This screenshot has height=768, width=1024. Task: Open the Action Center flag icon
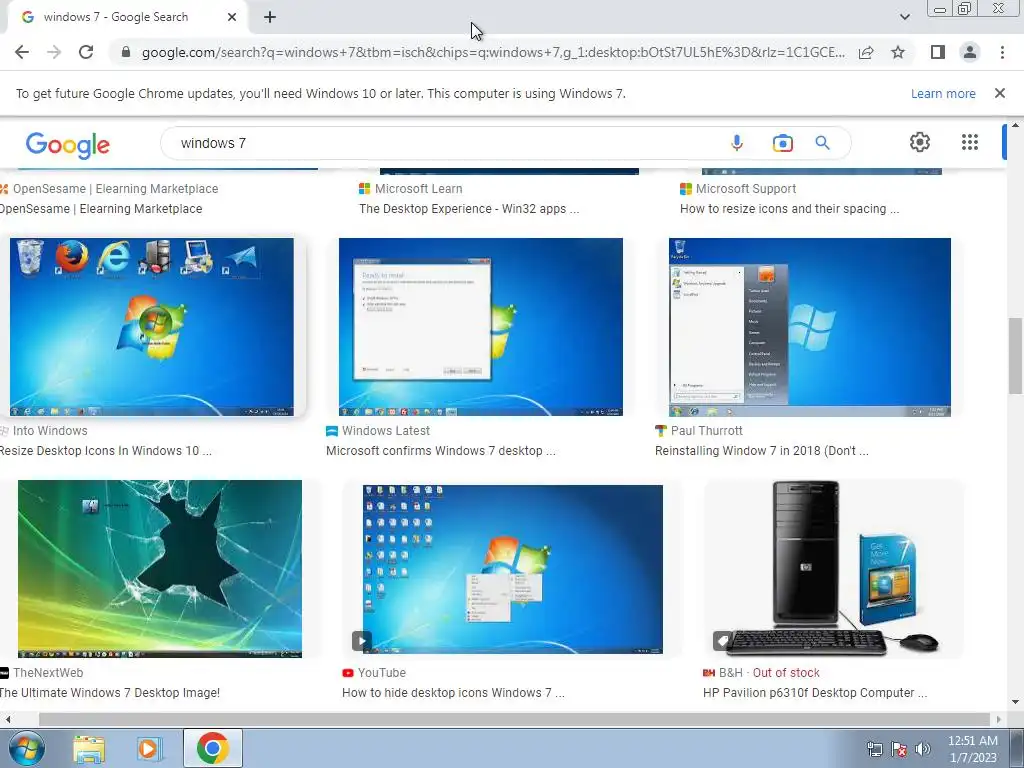click(x=899, y=749)
